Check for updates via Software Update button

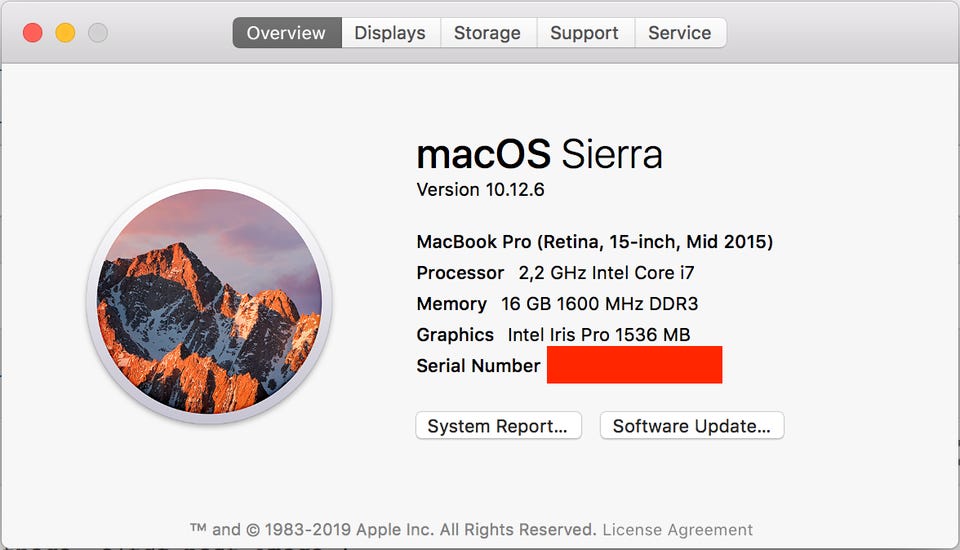tap(692, 426)
